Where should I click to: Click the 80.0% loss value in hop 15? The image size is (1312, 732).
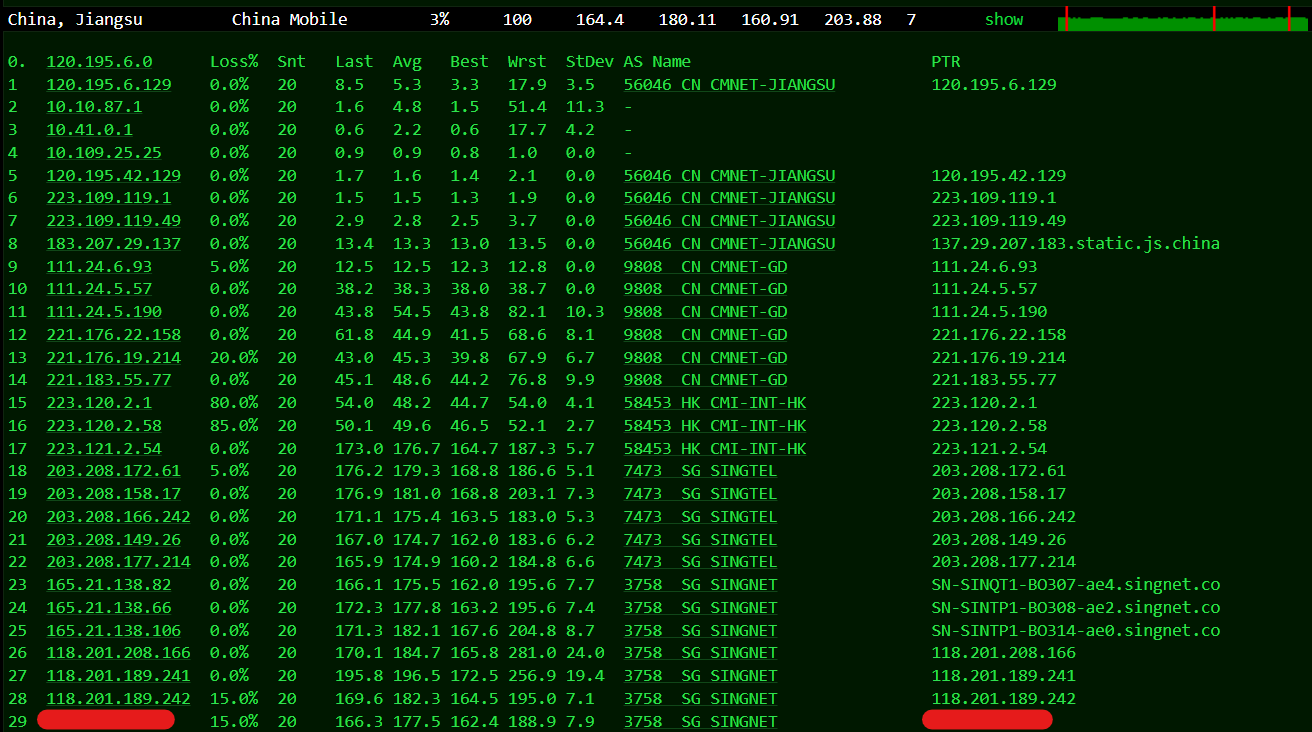(x=234, y=403)
